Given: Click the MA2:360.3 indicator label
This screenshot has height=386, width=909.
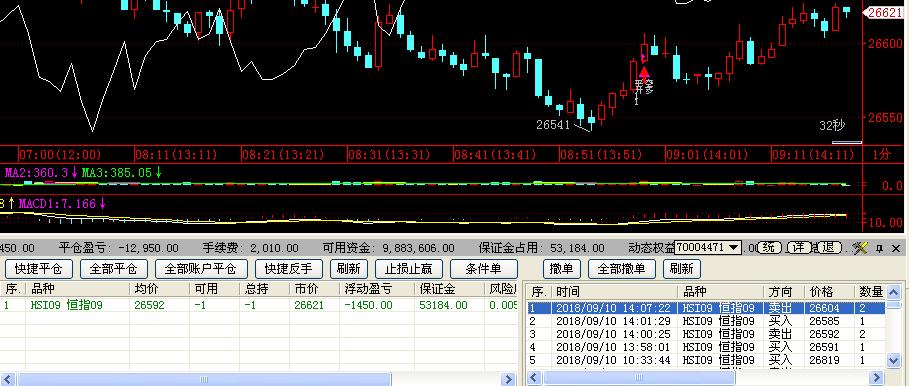Looking at the screenshot, I should click(37, 173).
